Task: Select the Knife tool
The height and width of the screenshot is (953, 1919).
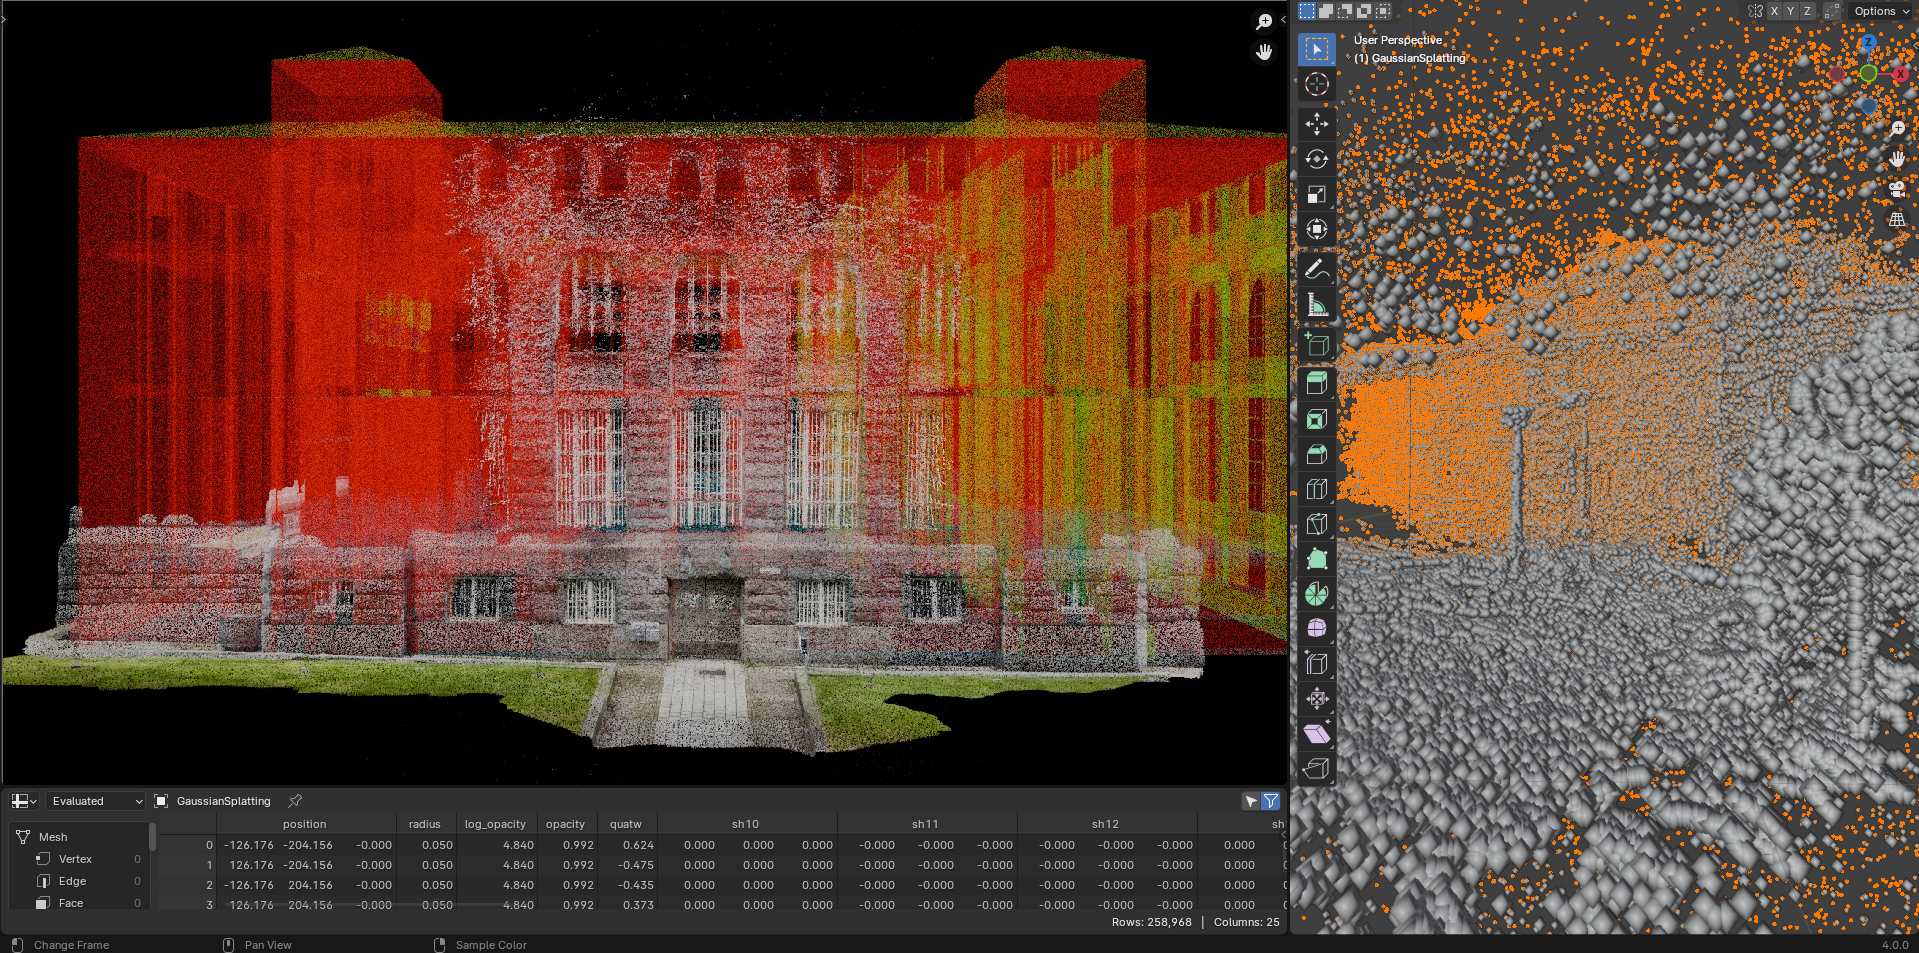Action: click(1316, 524)
